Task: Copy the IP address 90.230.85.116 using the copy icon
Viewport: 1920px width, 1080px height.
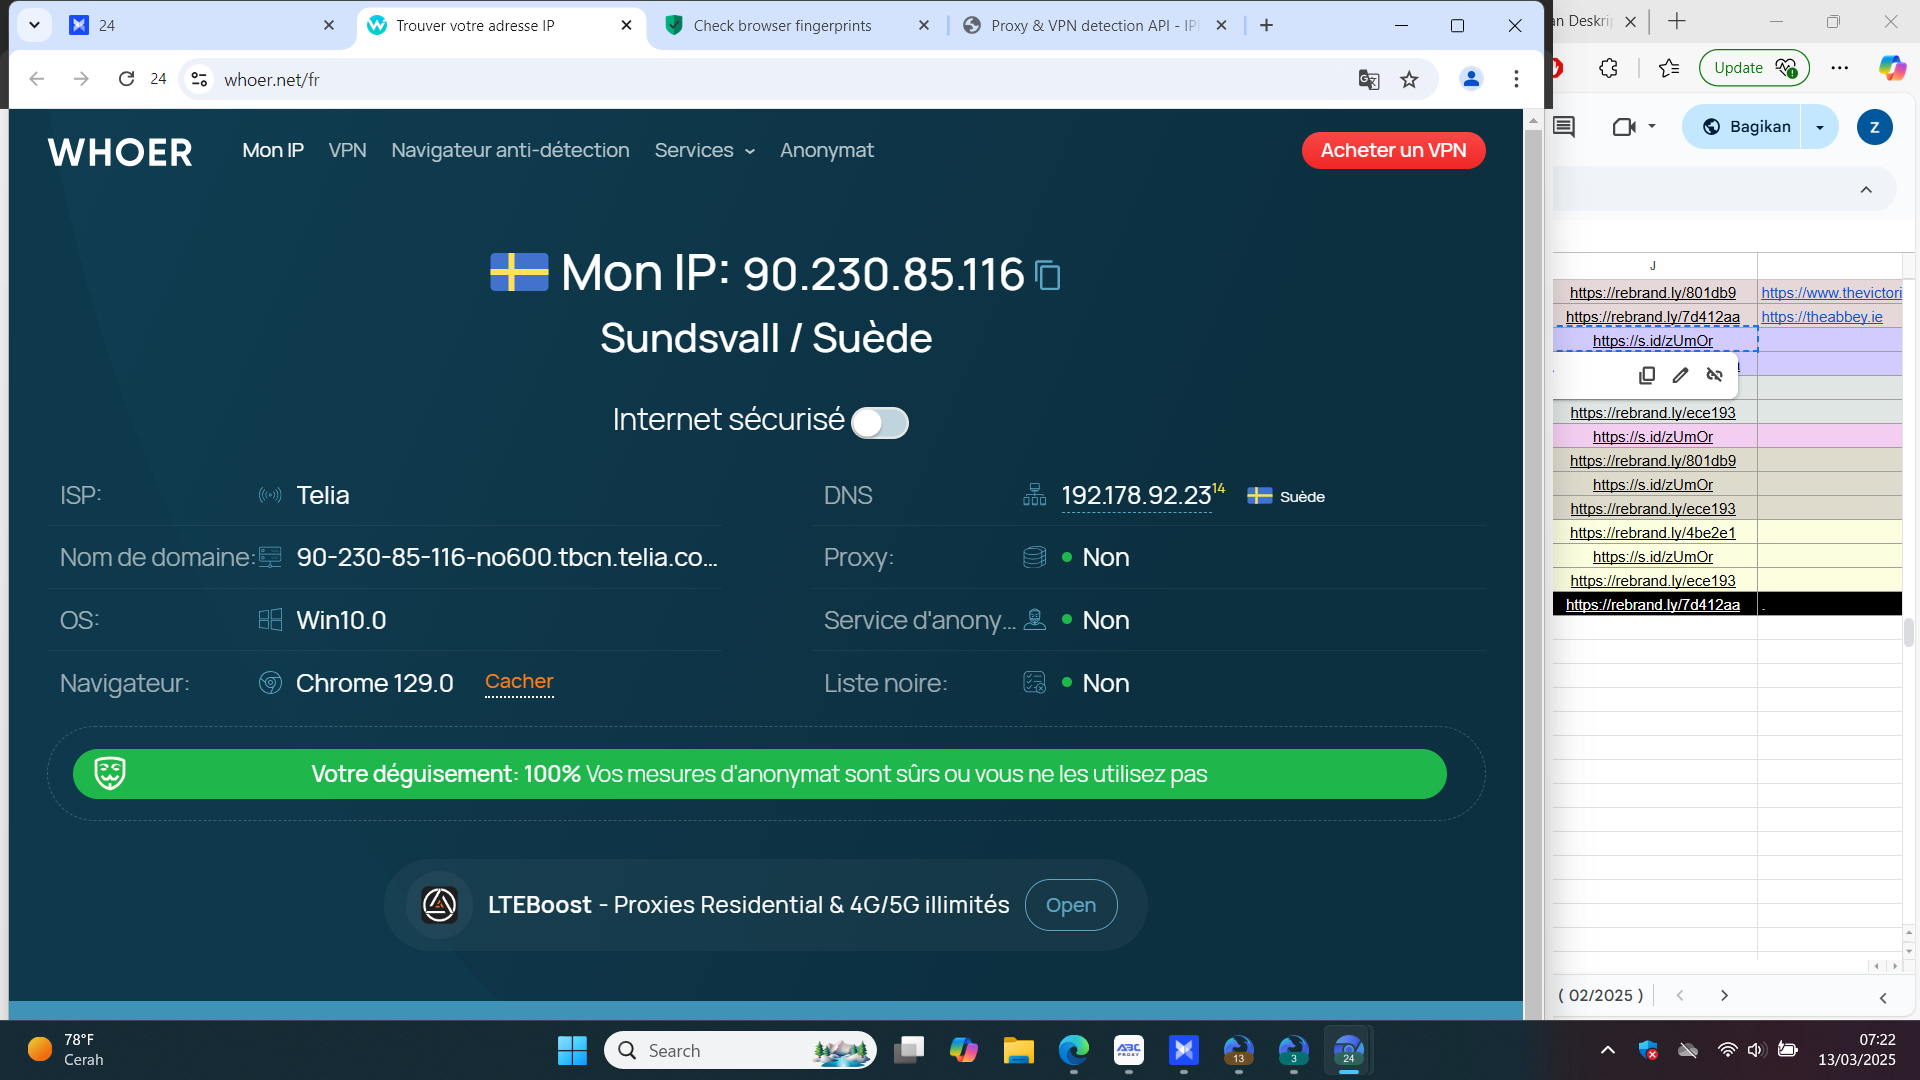Action: (1047, 275)
